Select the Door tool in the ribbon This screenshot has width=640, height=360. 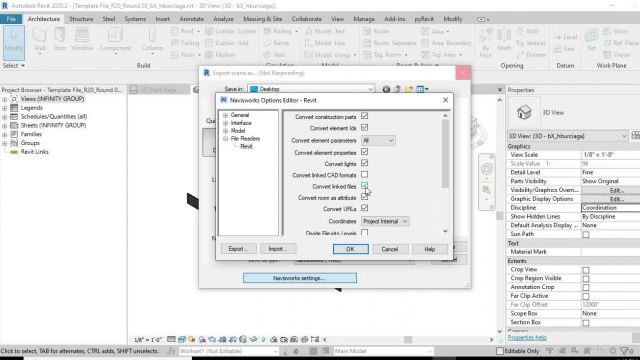click(60, 40)
